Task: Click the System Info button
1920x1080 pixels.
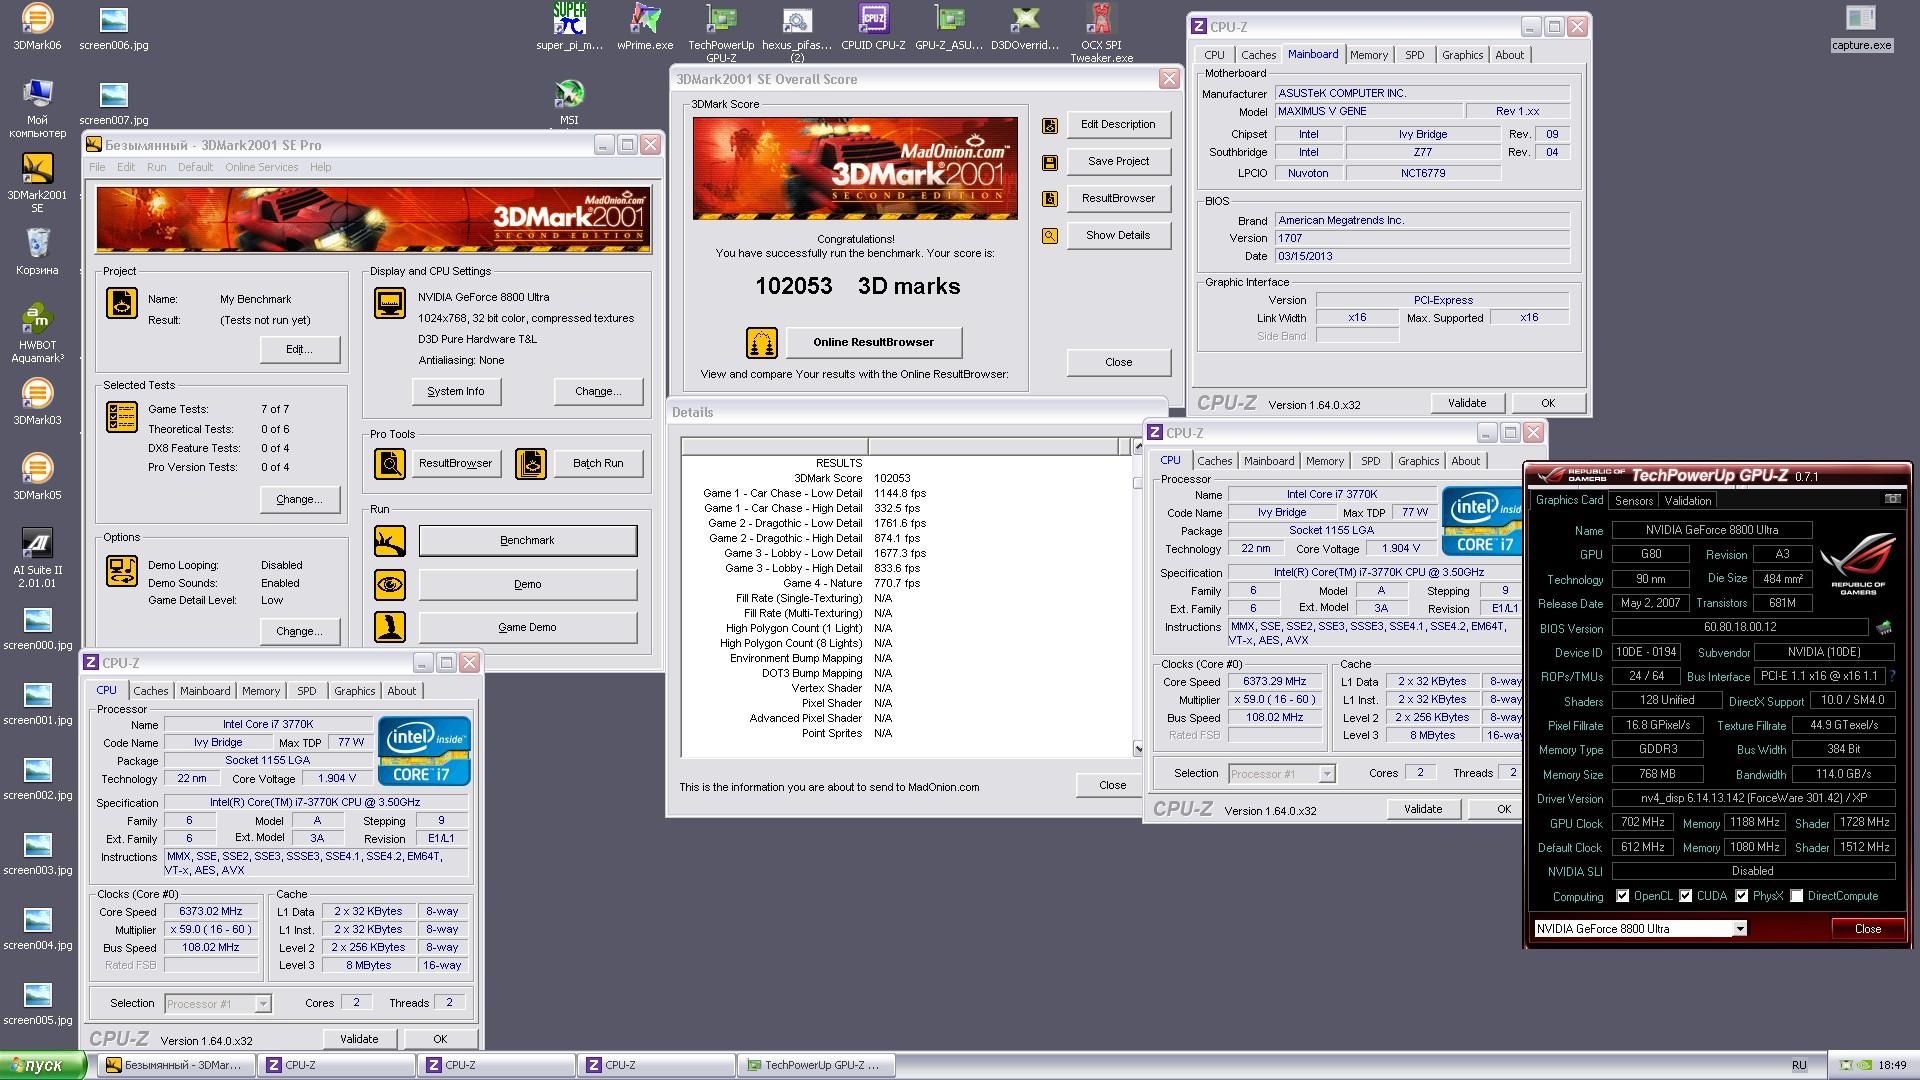Action: [456, 392]
